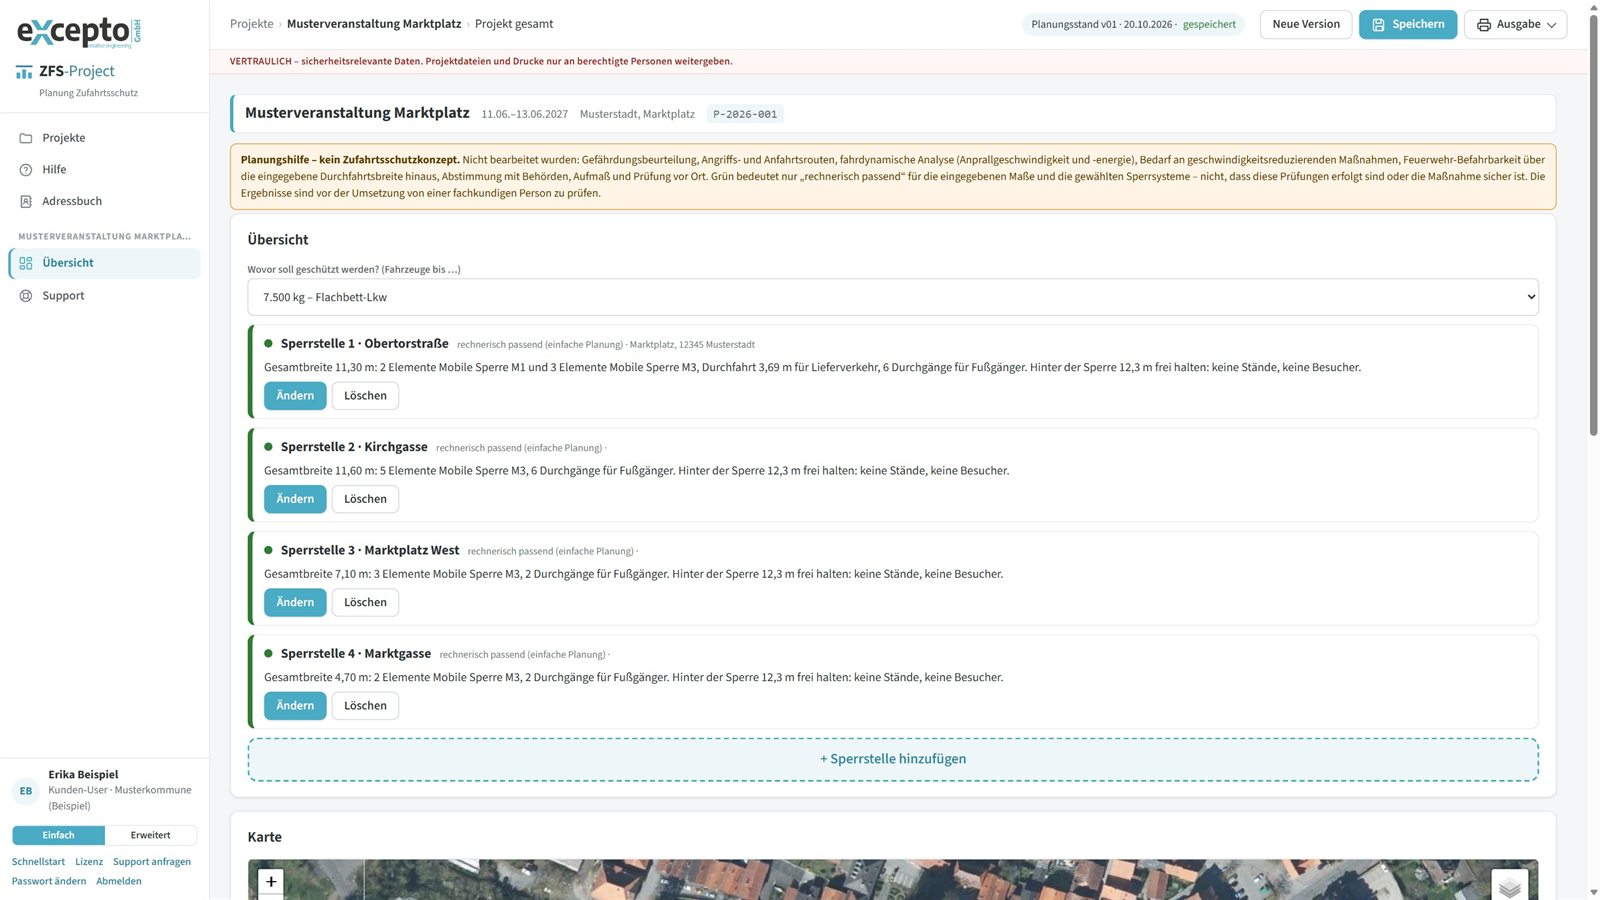
Task: Click Passwort ändern link
Action: pos(49,882)
